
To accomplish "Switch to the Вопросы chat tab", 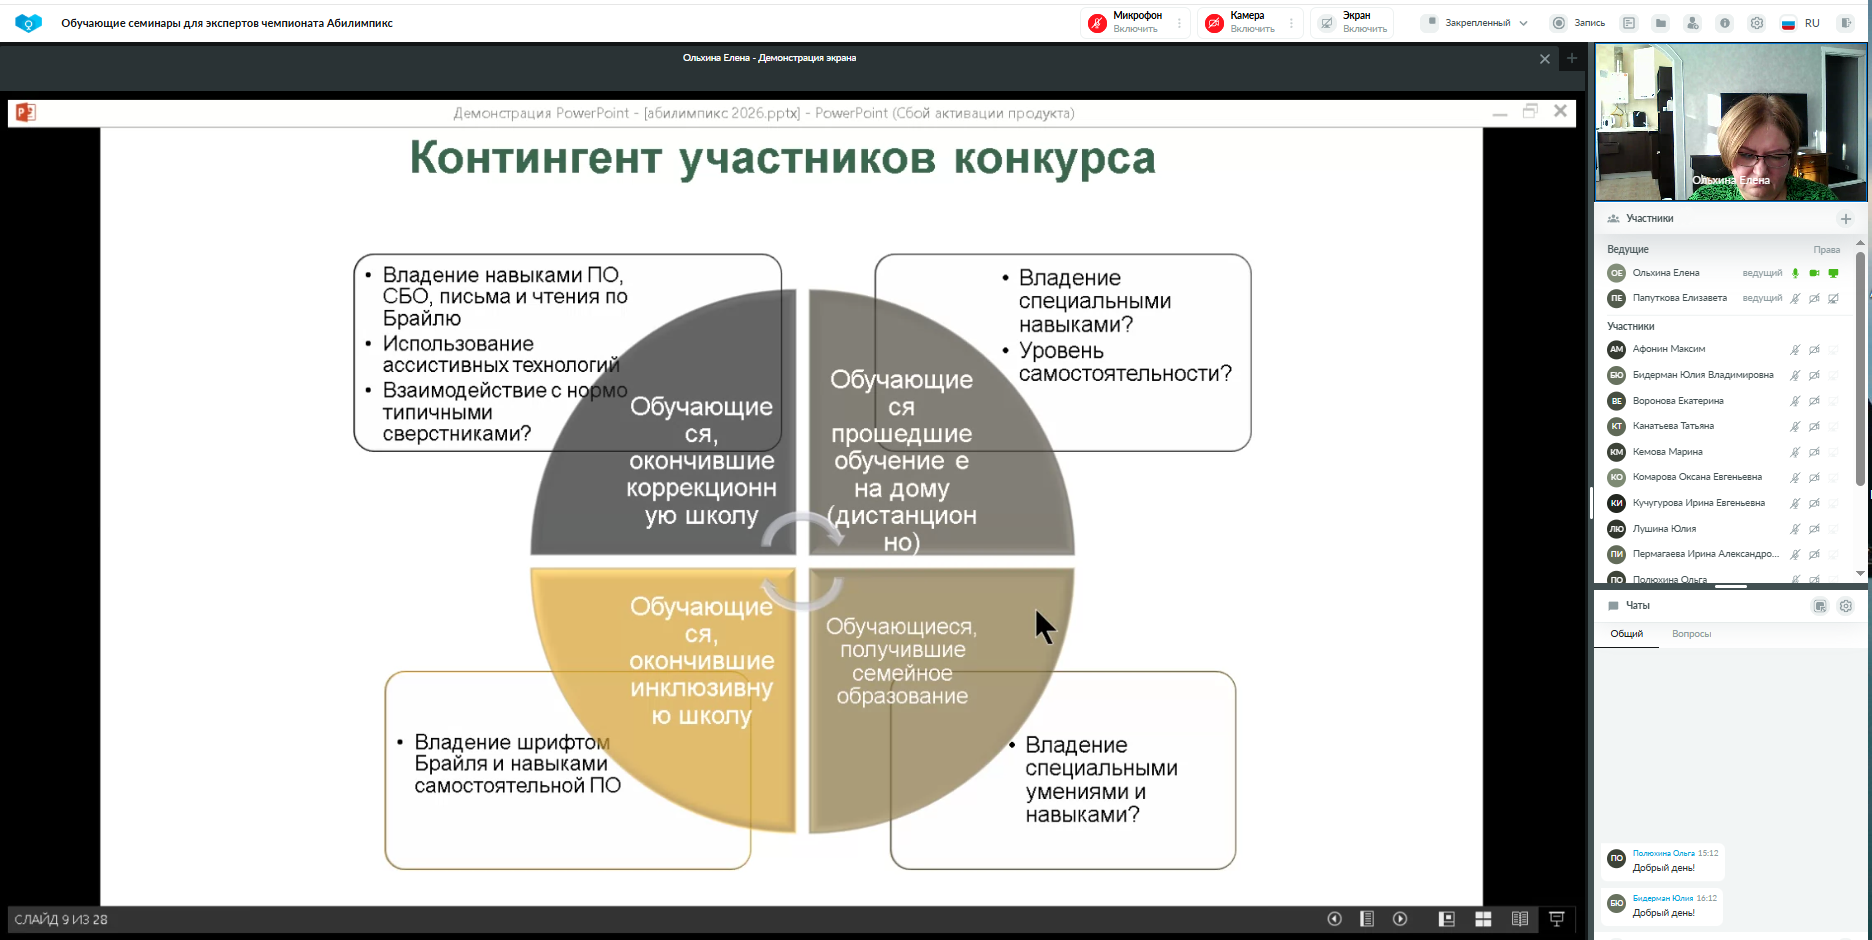I will click(1691, 634).
